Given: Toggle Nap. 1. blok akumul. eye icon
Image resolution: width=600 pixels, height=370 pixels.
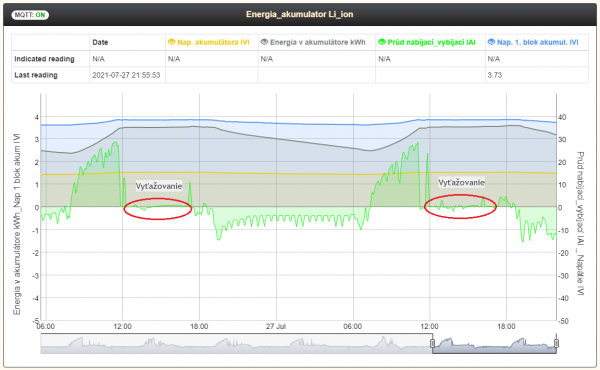Looking at the screenshot, I should point(491,42).
